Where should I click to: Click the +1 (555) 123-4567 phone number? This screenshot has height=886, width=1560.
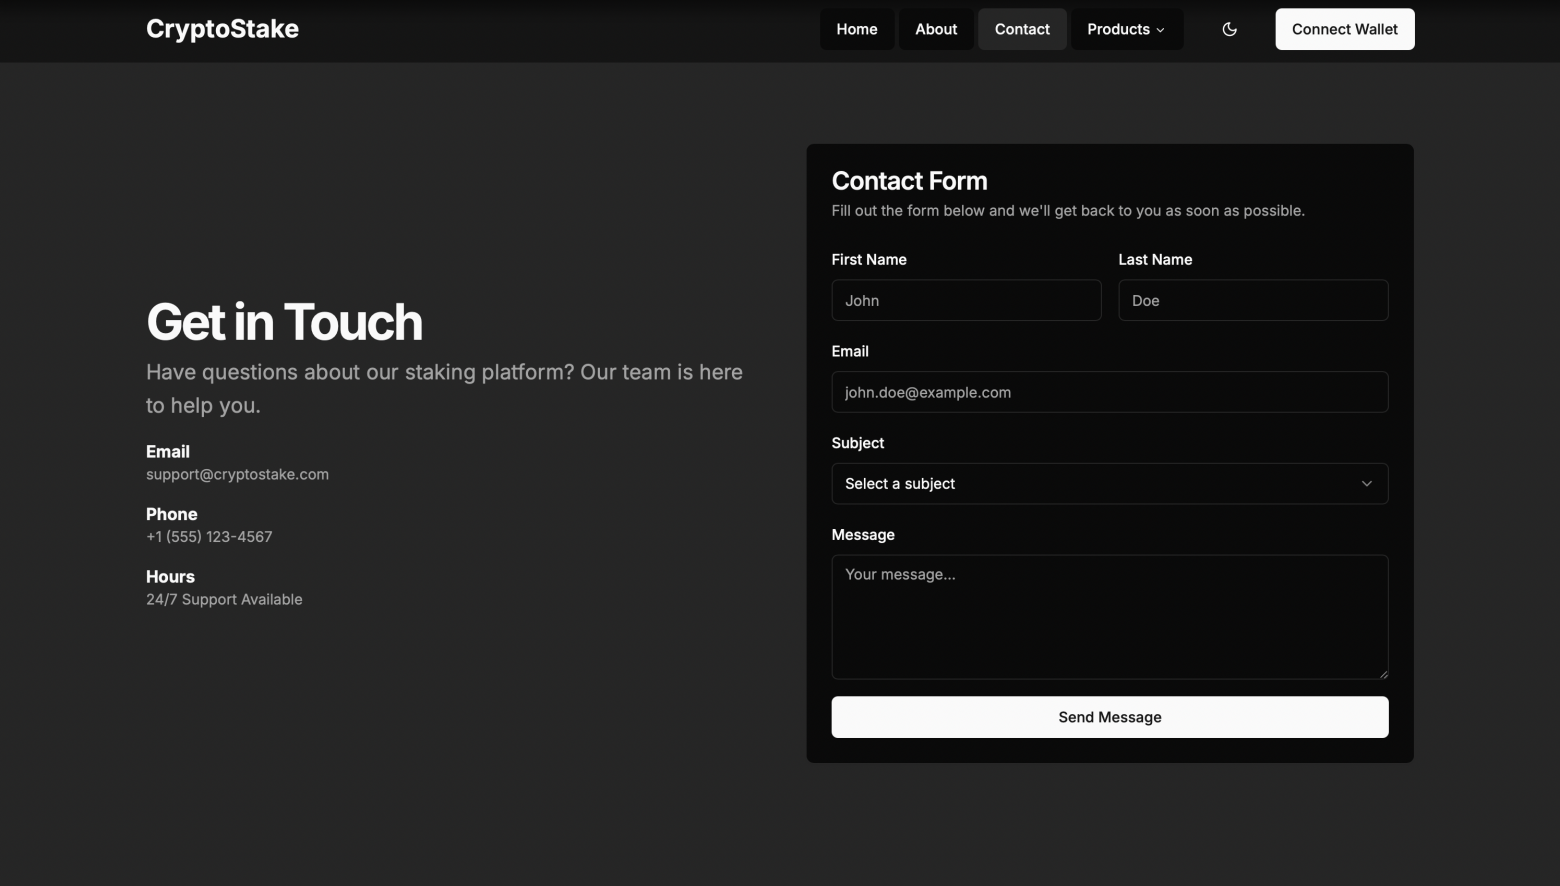209,537
